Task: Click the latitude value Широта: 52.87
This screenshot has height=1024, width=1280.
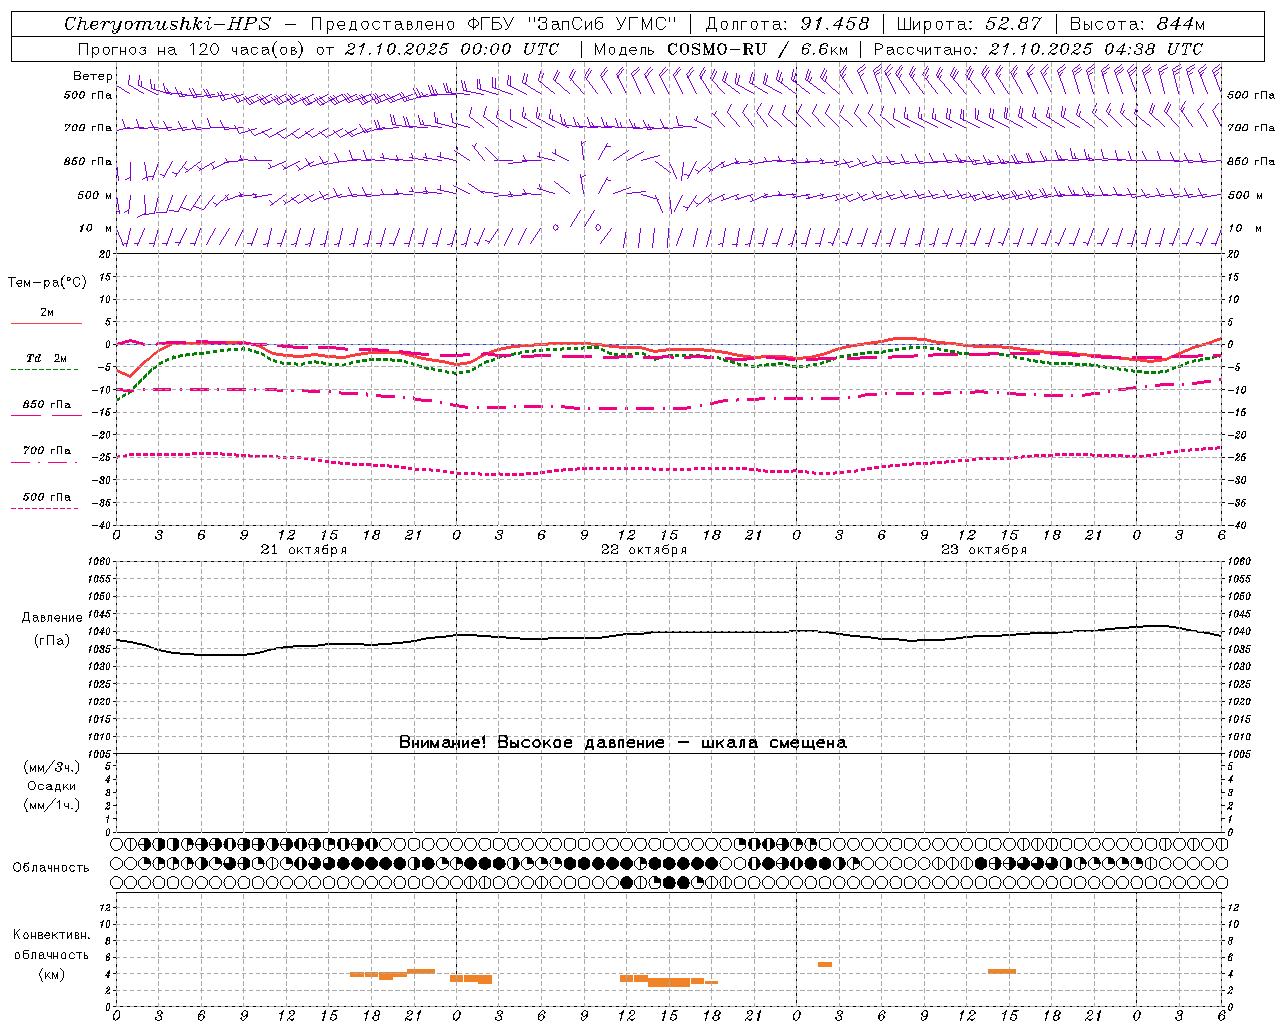Action: [x=969, y=24]
